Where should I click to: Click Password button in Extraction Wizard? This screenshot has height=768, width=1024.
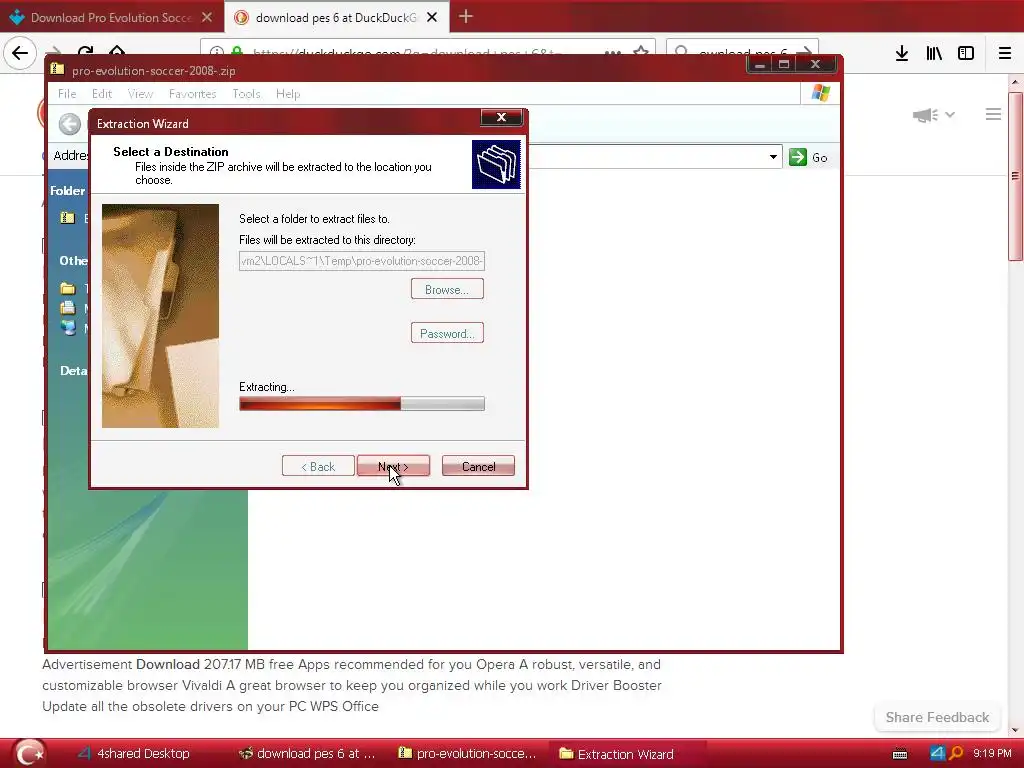tap(447, 333)
